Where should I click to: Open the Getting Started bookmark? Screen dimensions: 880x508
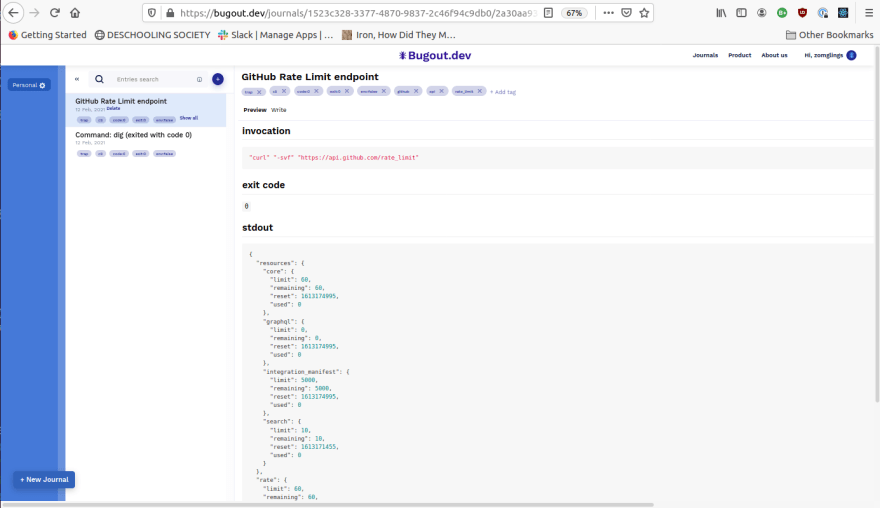(47, 35)
